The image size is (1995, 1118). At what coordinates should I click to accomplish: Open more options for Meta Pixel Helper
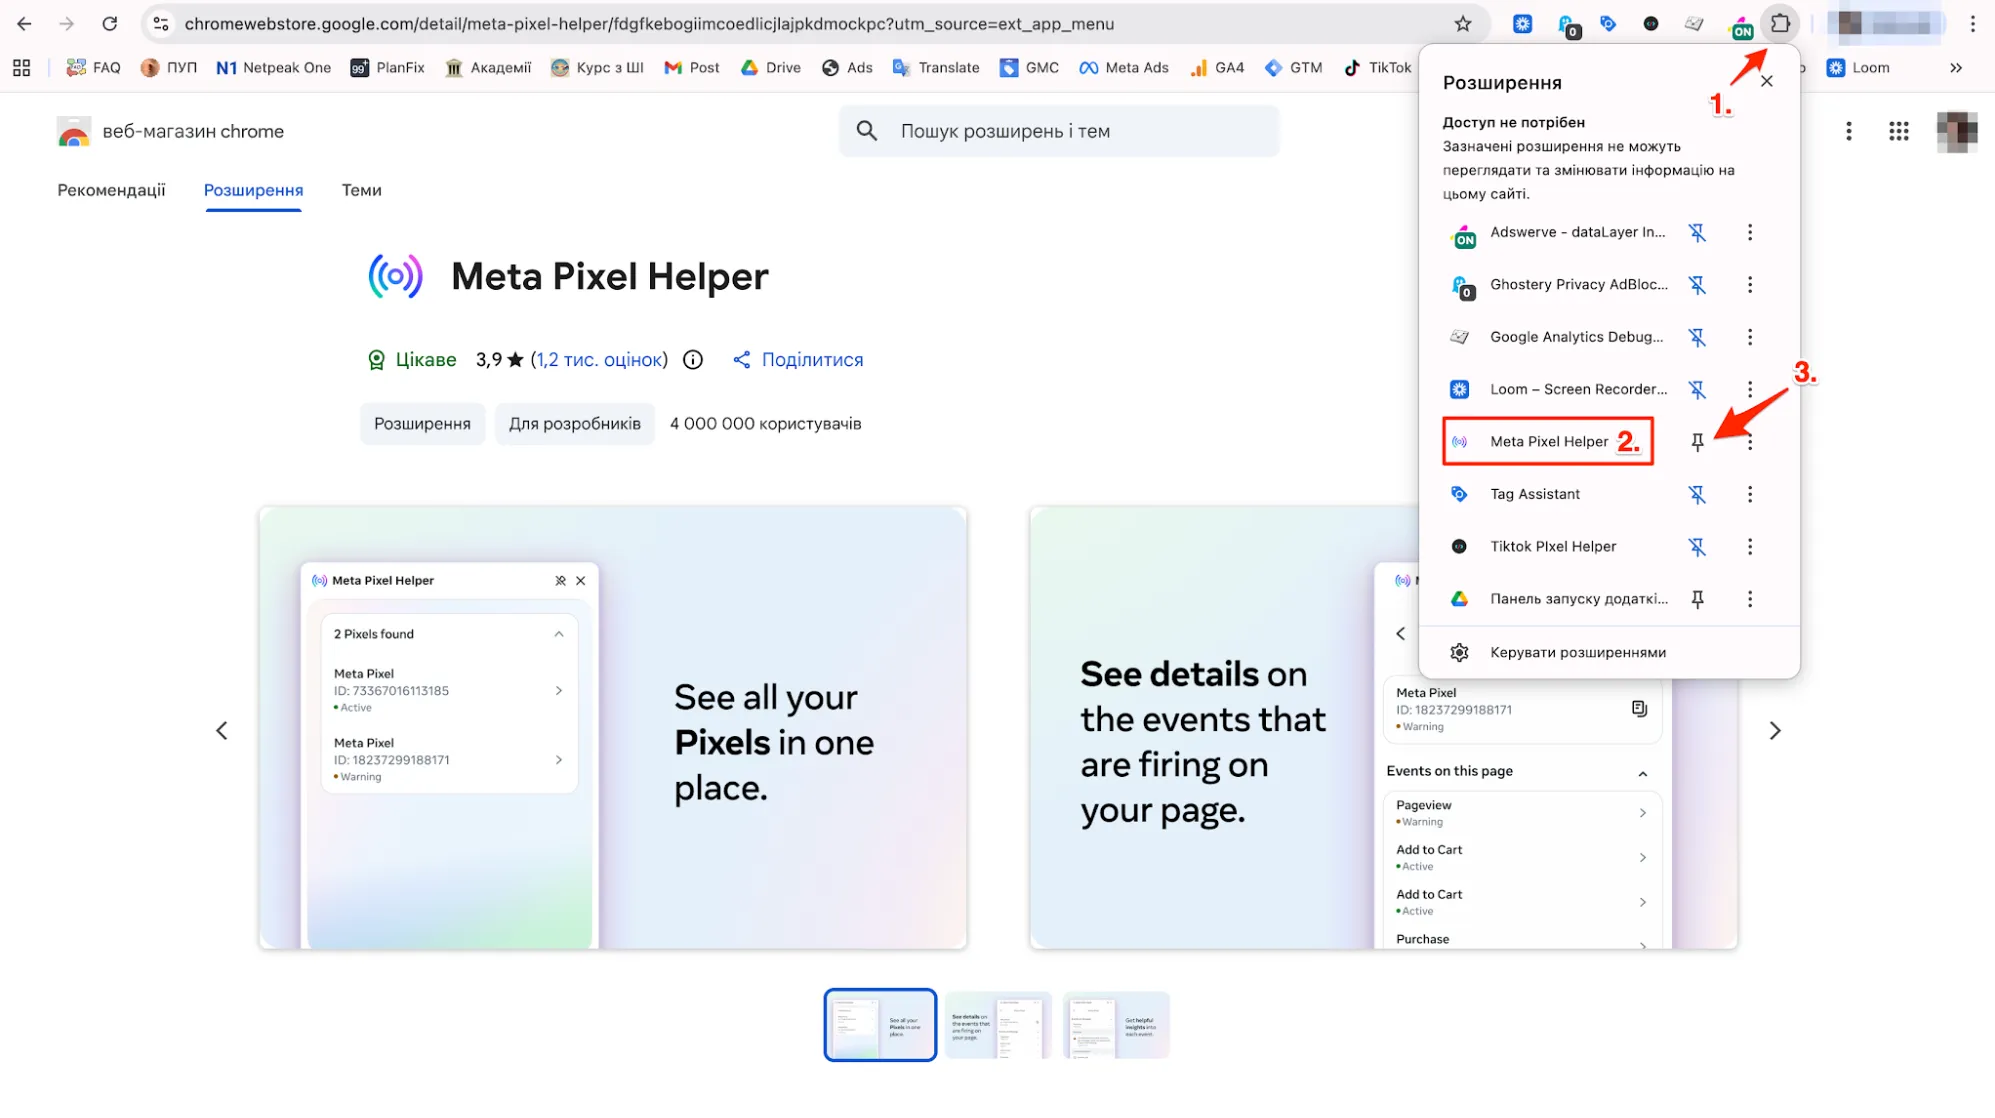pos(1750,442)
